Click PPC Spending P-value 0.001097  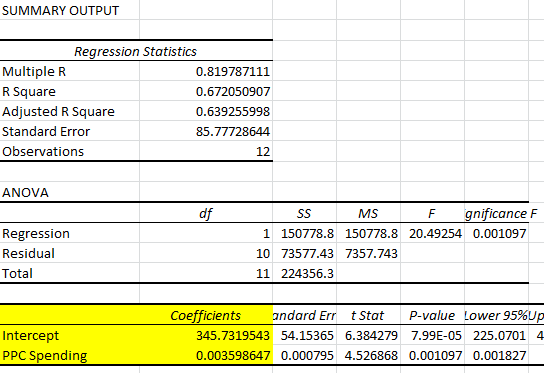(432, 355)
